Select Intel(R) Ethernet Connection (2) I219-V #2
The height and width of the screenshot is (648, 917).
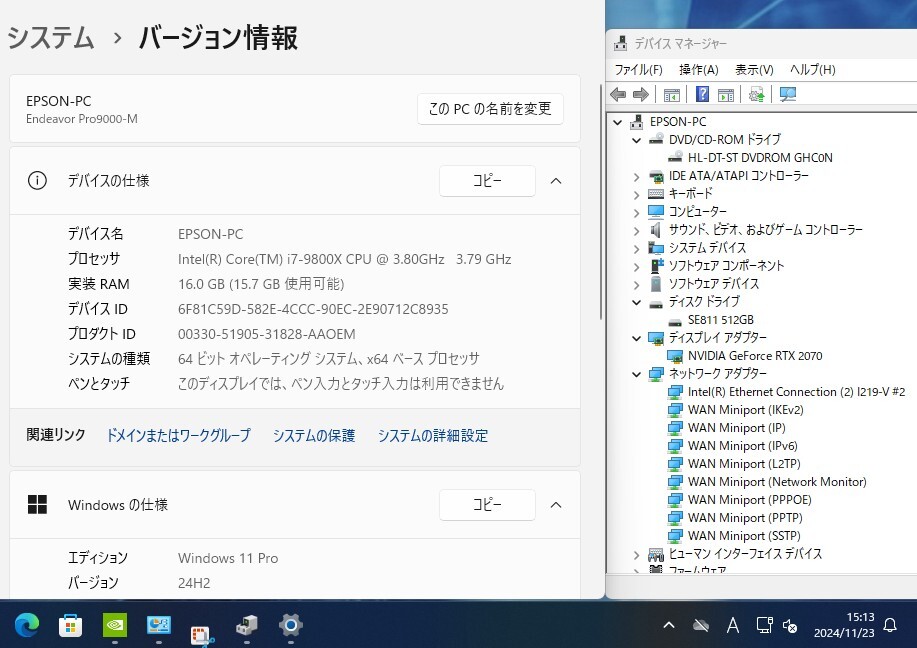pyautogui.click(x=796, y=392)
